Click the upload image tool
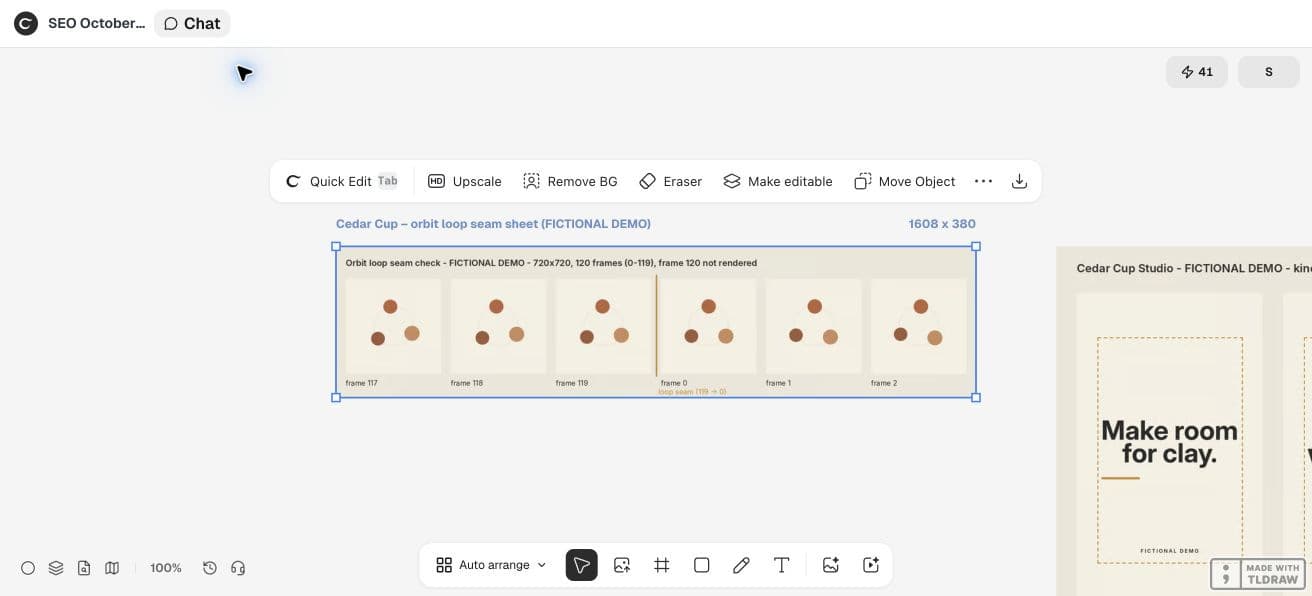The height and width of the screenshot is (596, 1312). (x=622, y=565)
